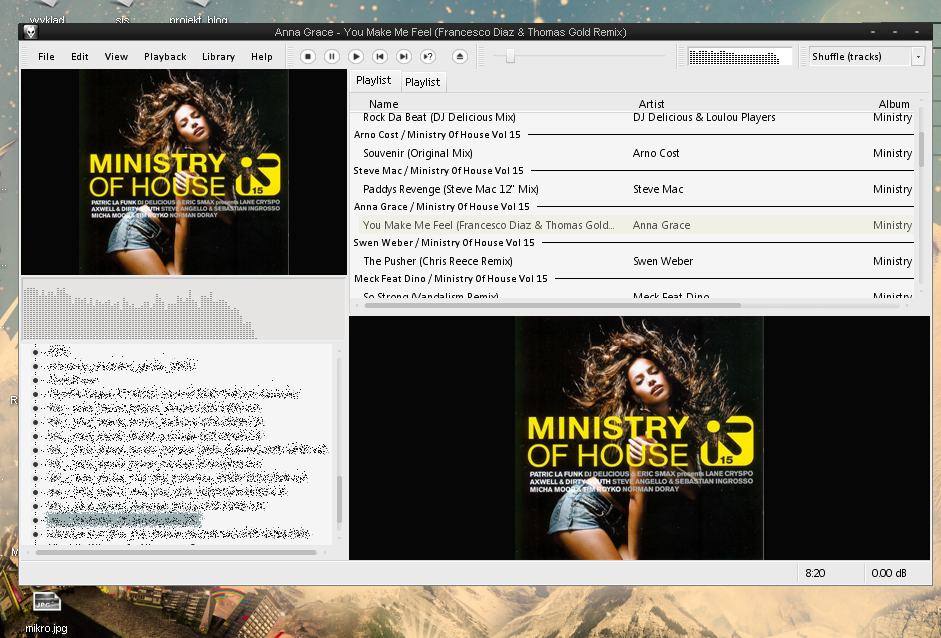Click the seek bar slider handle
941x638 pixels.
(x=510, y=57)
